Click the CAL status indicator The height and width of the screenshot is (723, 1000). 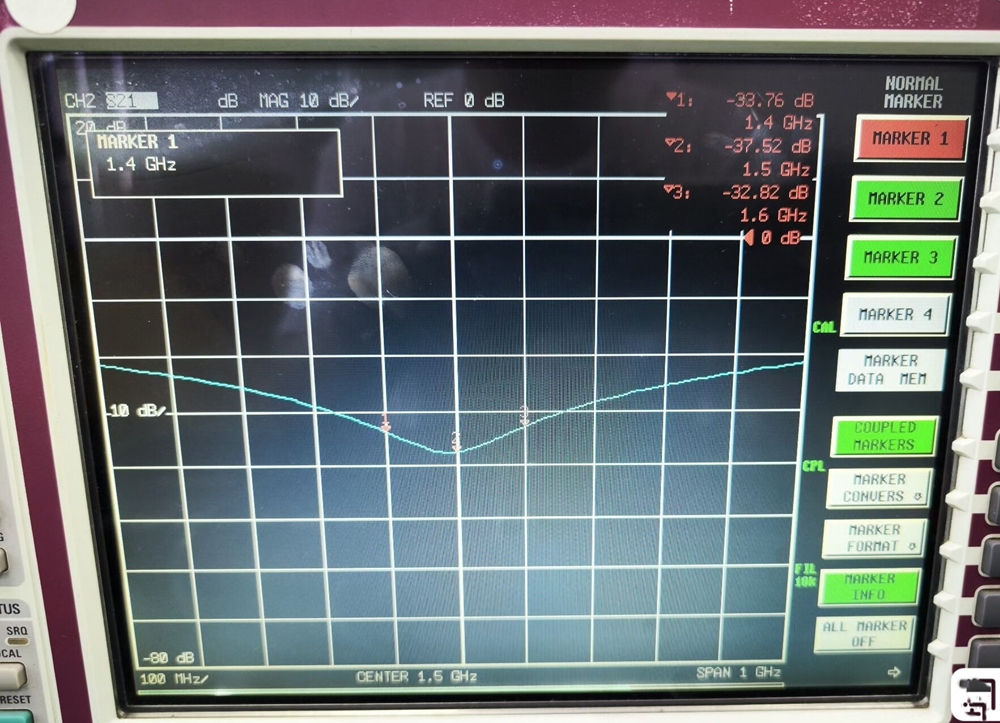pyautogui.click(x=823, y=327)
